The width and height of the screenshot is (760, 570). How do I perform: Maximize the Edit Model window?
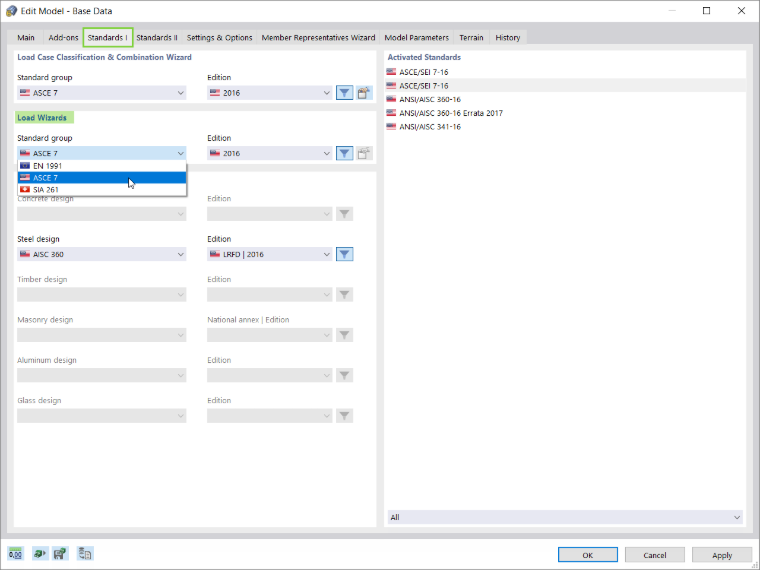tap(706, 11)
